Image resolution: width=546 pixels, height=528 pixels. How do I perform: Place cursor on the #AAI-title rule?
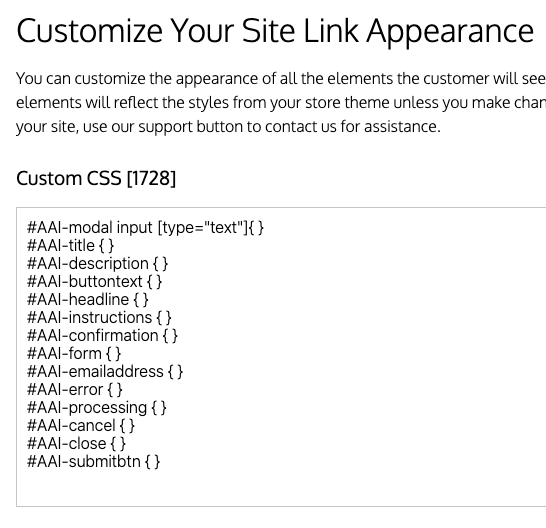coord(70,246)
